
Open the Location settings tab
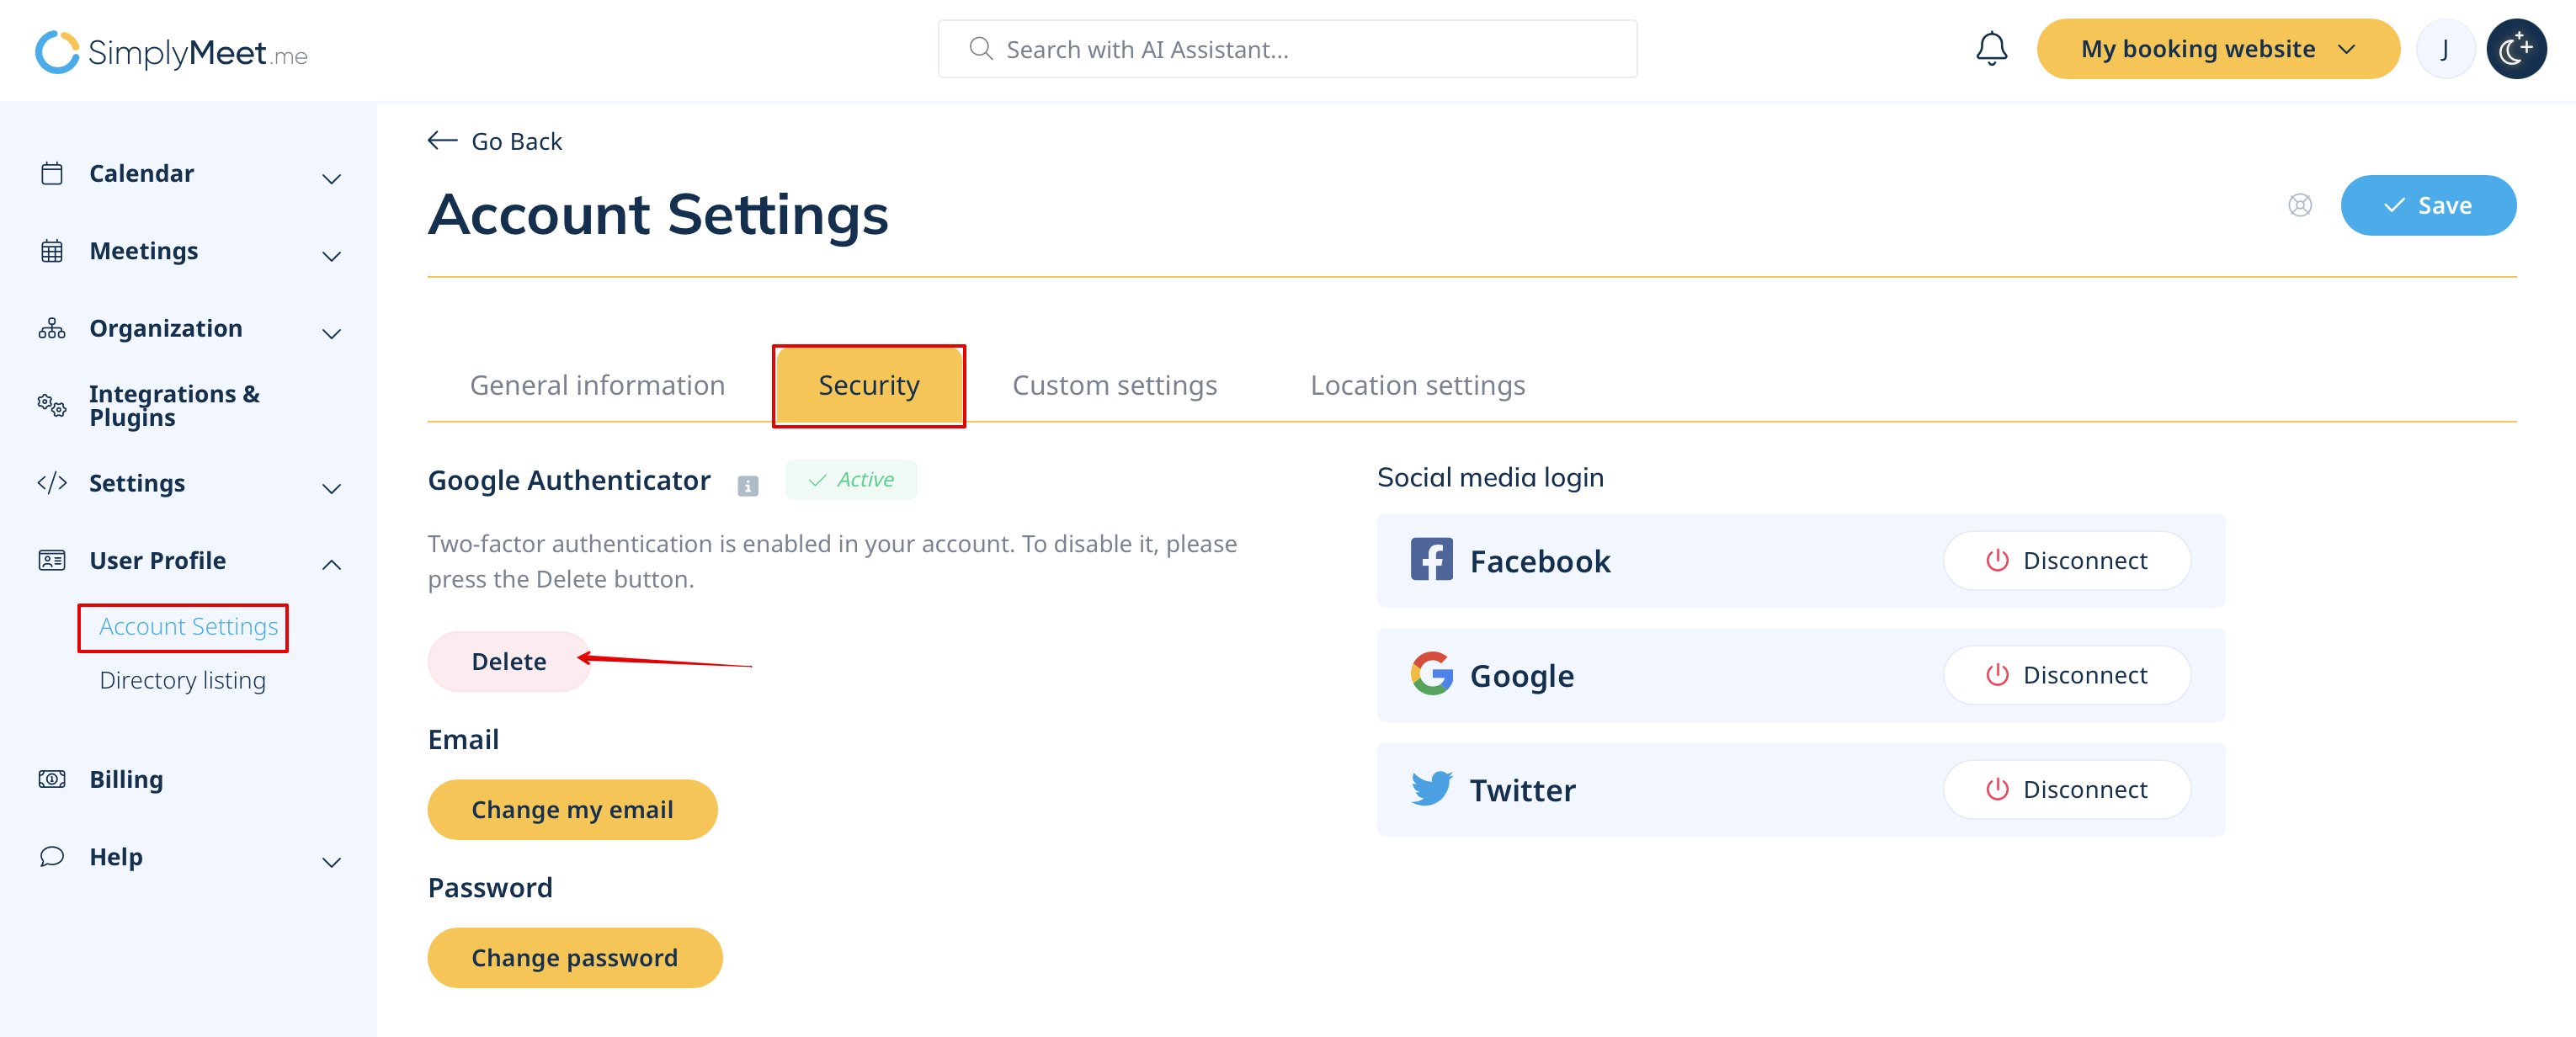click(1417, 386)
